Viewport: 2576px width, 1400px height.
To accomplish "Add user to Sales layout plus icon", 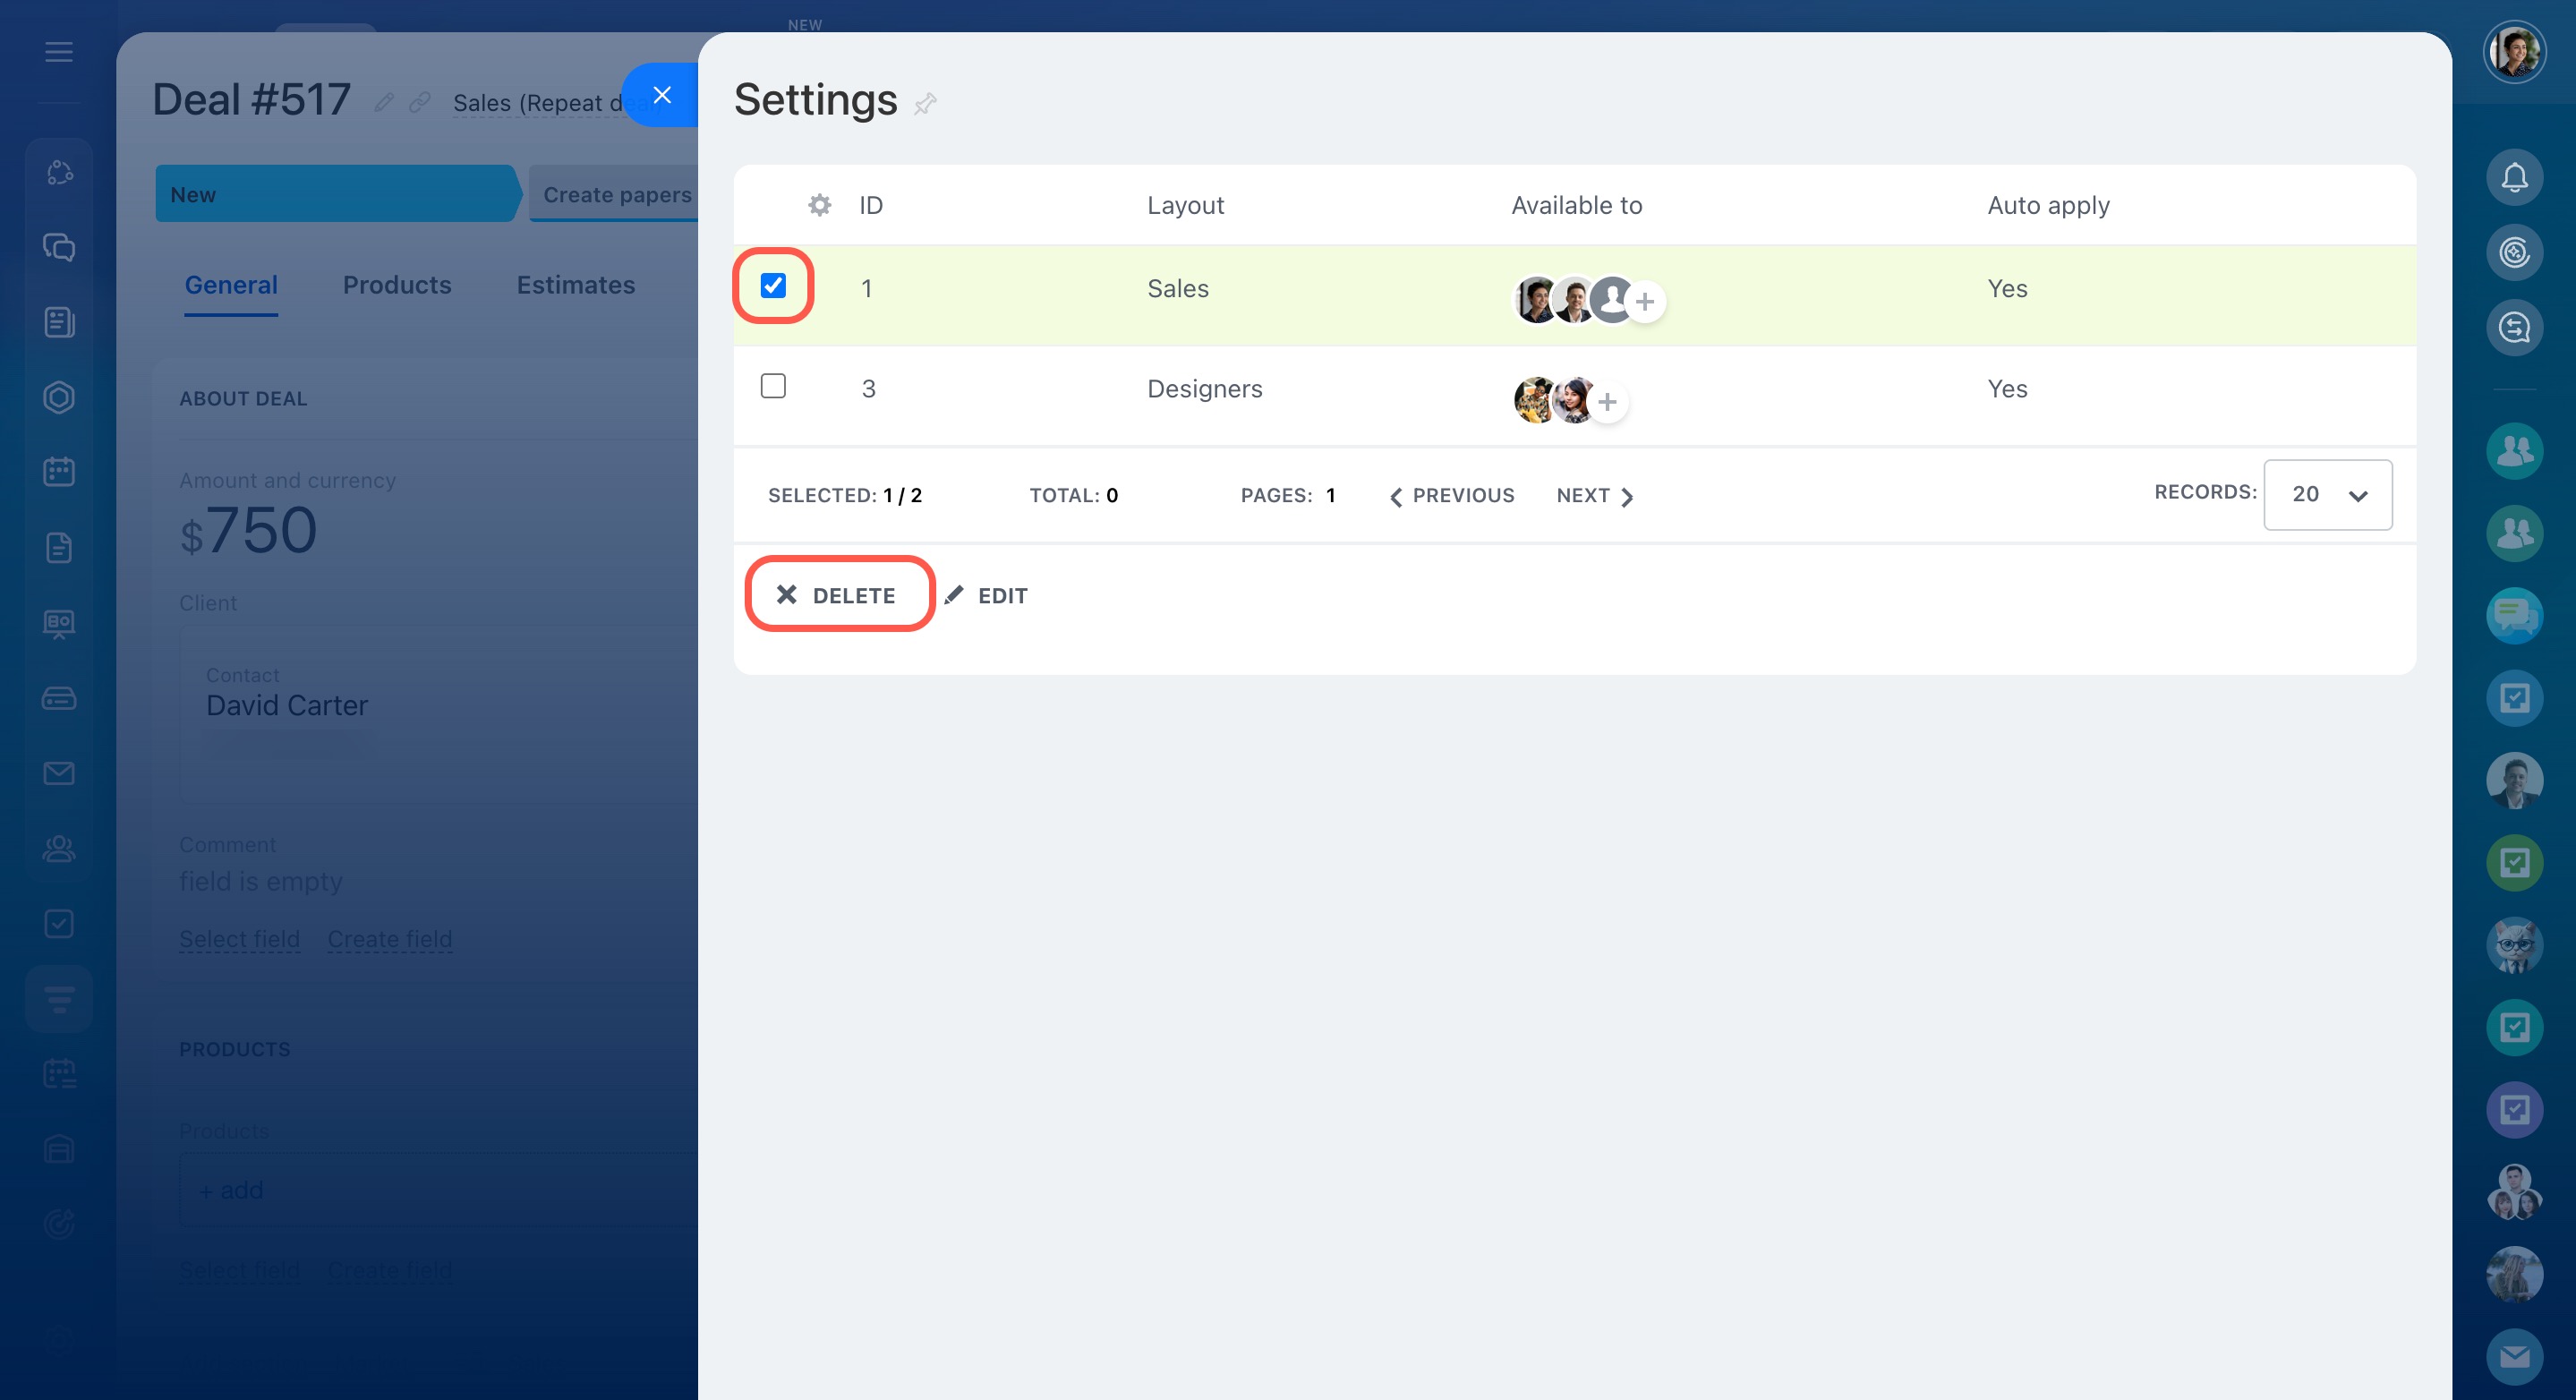I will [1645, 301].
